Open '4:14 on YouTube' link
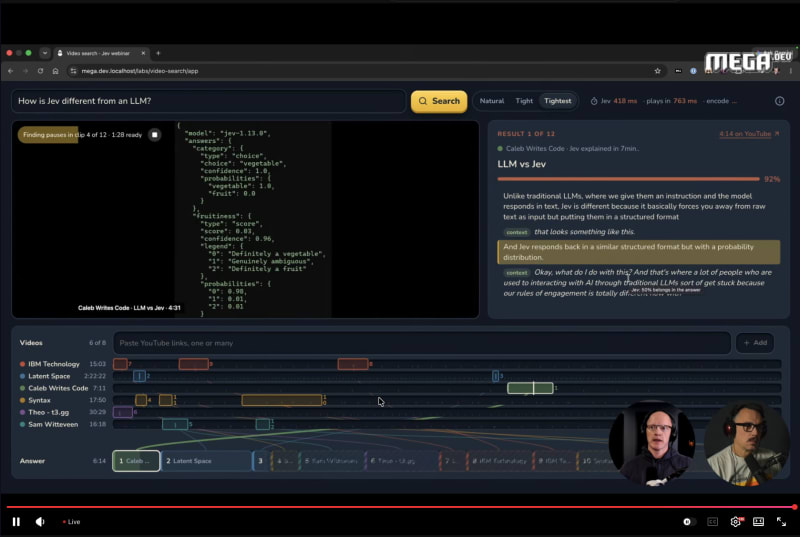The width and height of the screenshot is (800, 537). click(749, 134)
